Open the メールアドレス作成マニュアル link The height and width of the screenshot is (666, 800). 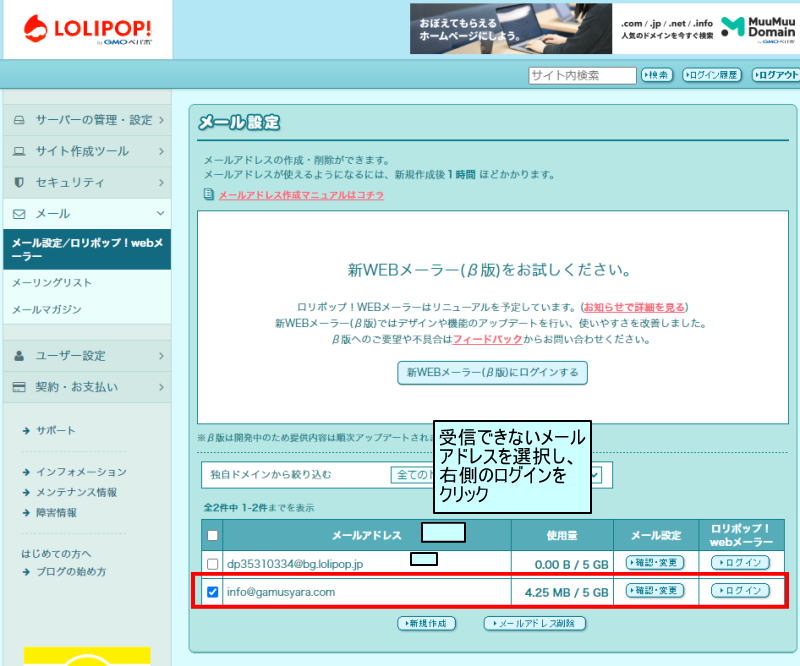point(300,195)
